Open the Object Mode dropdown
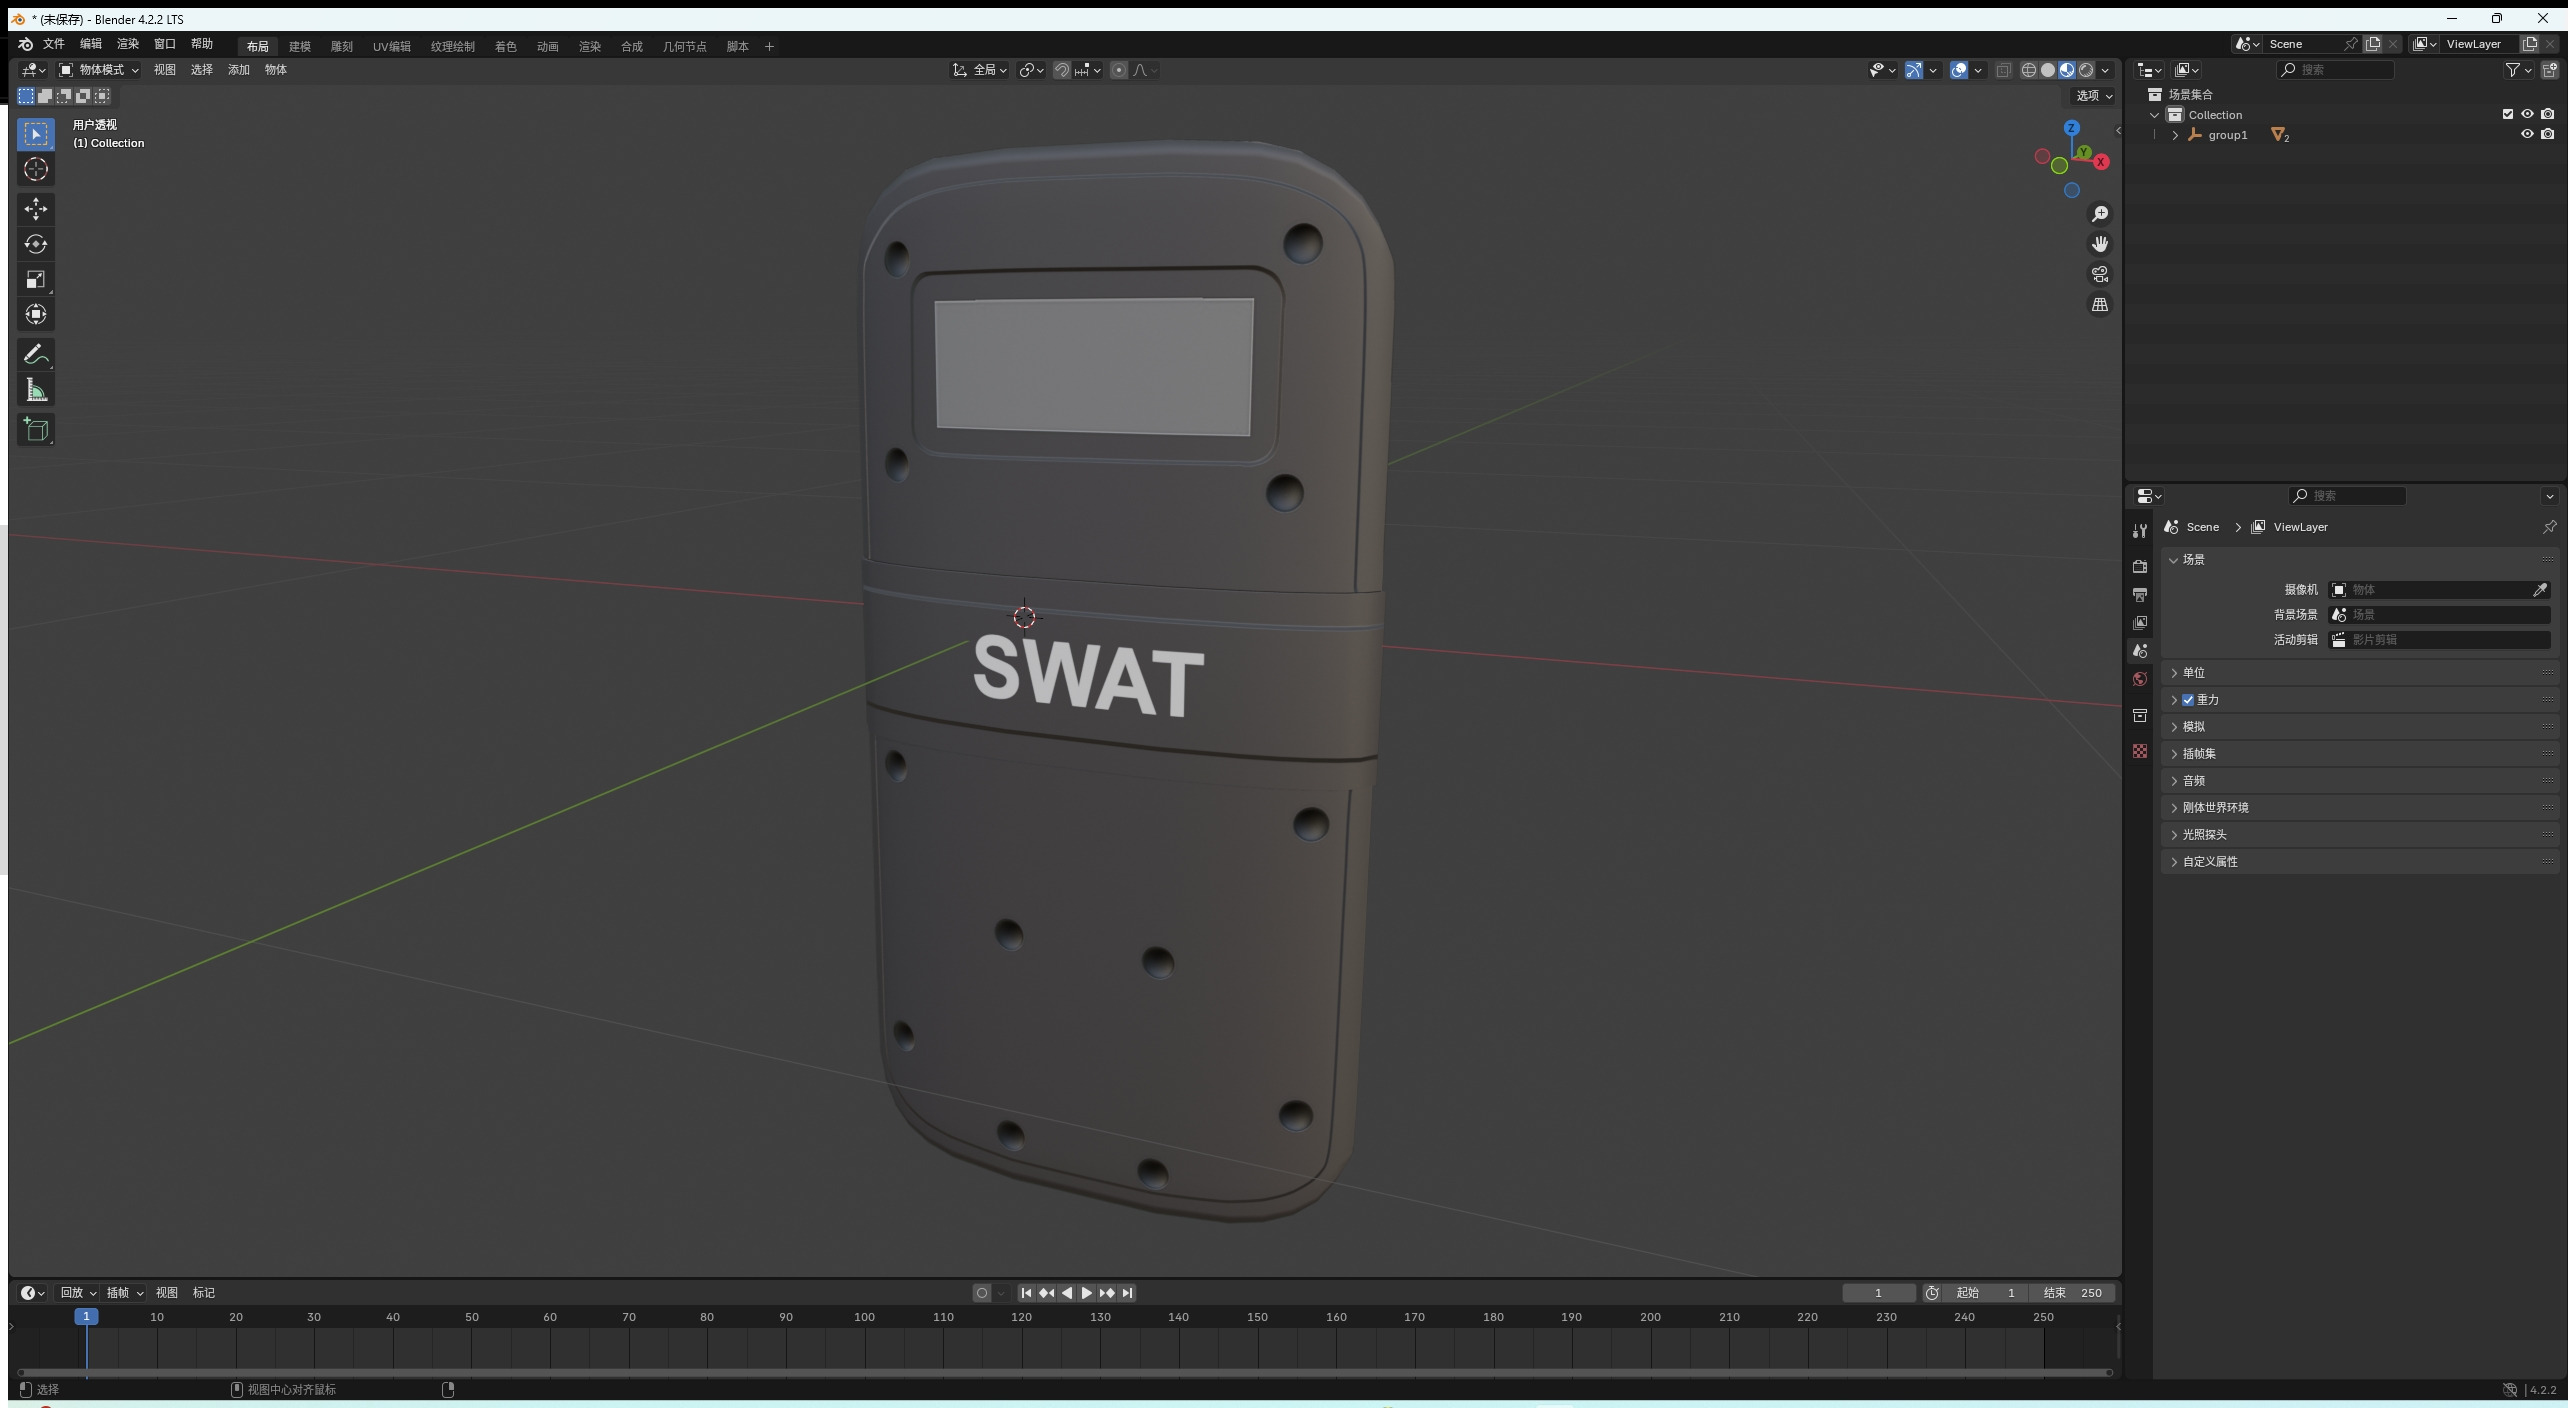Screen dimensions: 2568x1408 tap(99, 70)
